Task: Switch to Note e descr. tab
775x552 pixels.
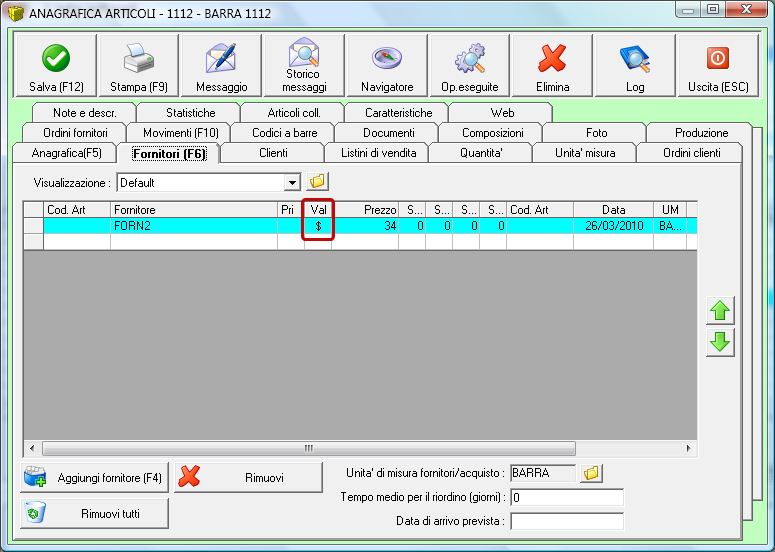Action: [85, 113]
